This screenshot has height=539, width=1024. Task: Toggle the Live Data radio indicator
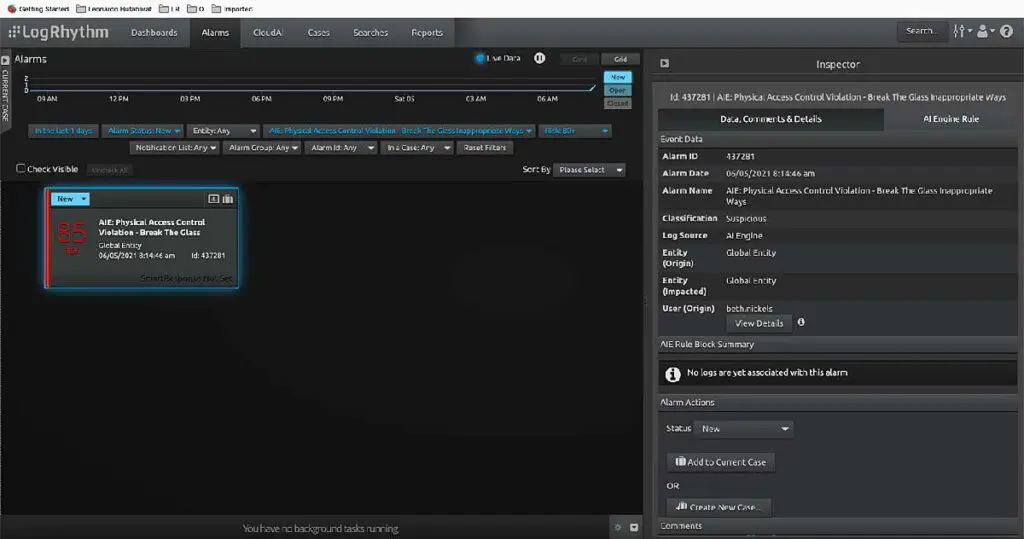pos(480,58)
